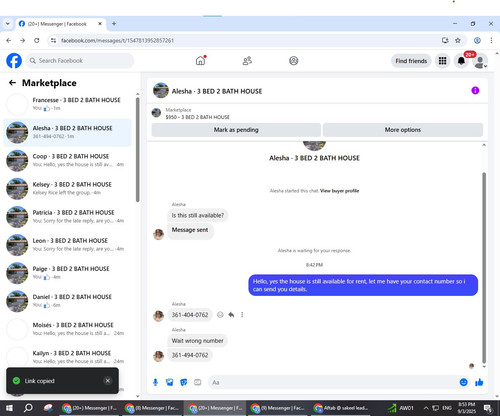Click the conversation list scrollbar
Screen dimensions: 500x416
137,149
